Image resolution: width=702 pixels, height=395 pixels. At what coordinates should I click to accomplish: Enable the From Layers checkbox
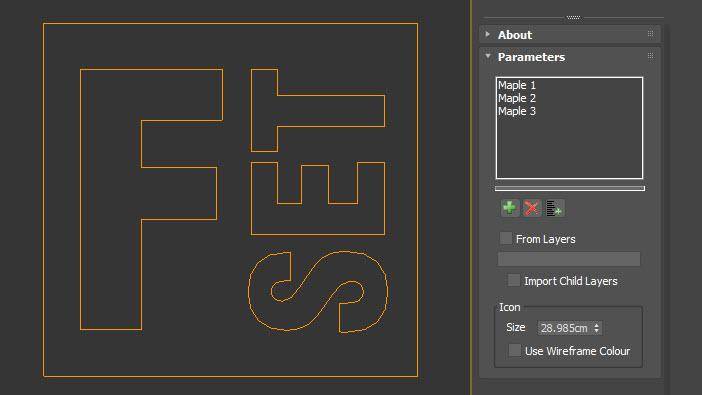pyautogui.click(x=506, y=238)
